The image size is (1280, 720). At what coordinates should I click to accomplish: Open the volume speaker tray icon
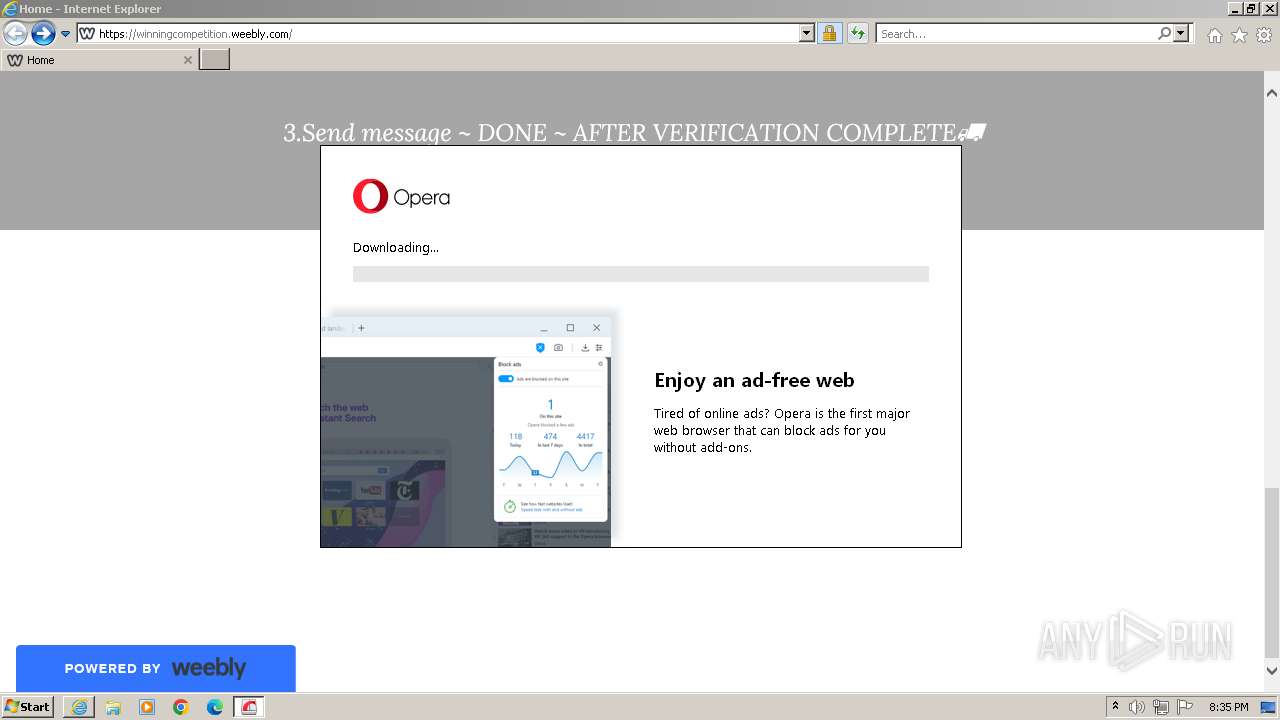pyautogui.click(x=1137, y=707)
